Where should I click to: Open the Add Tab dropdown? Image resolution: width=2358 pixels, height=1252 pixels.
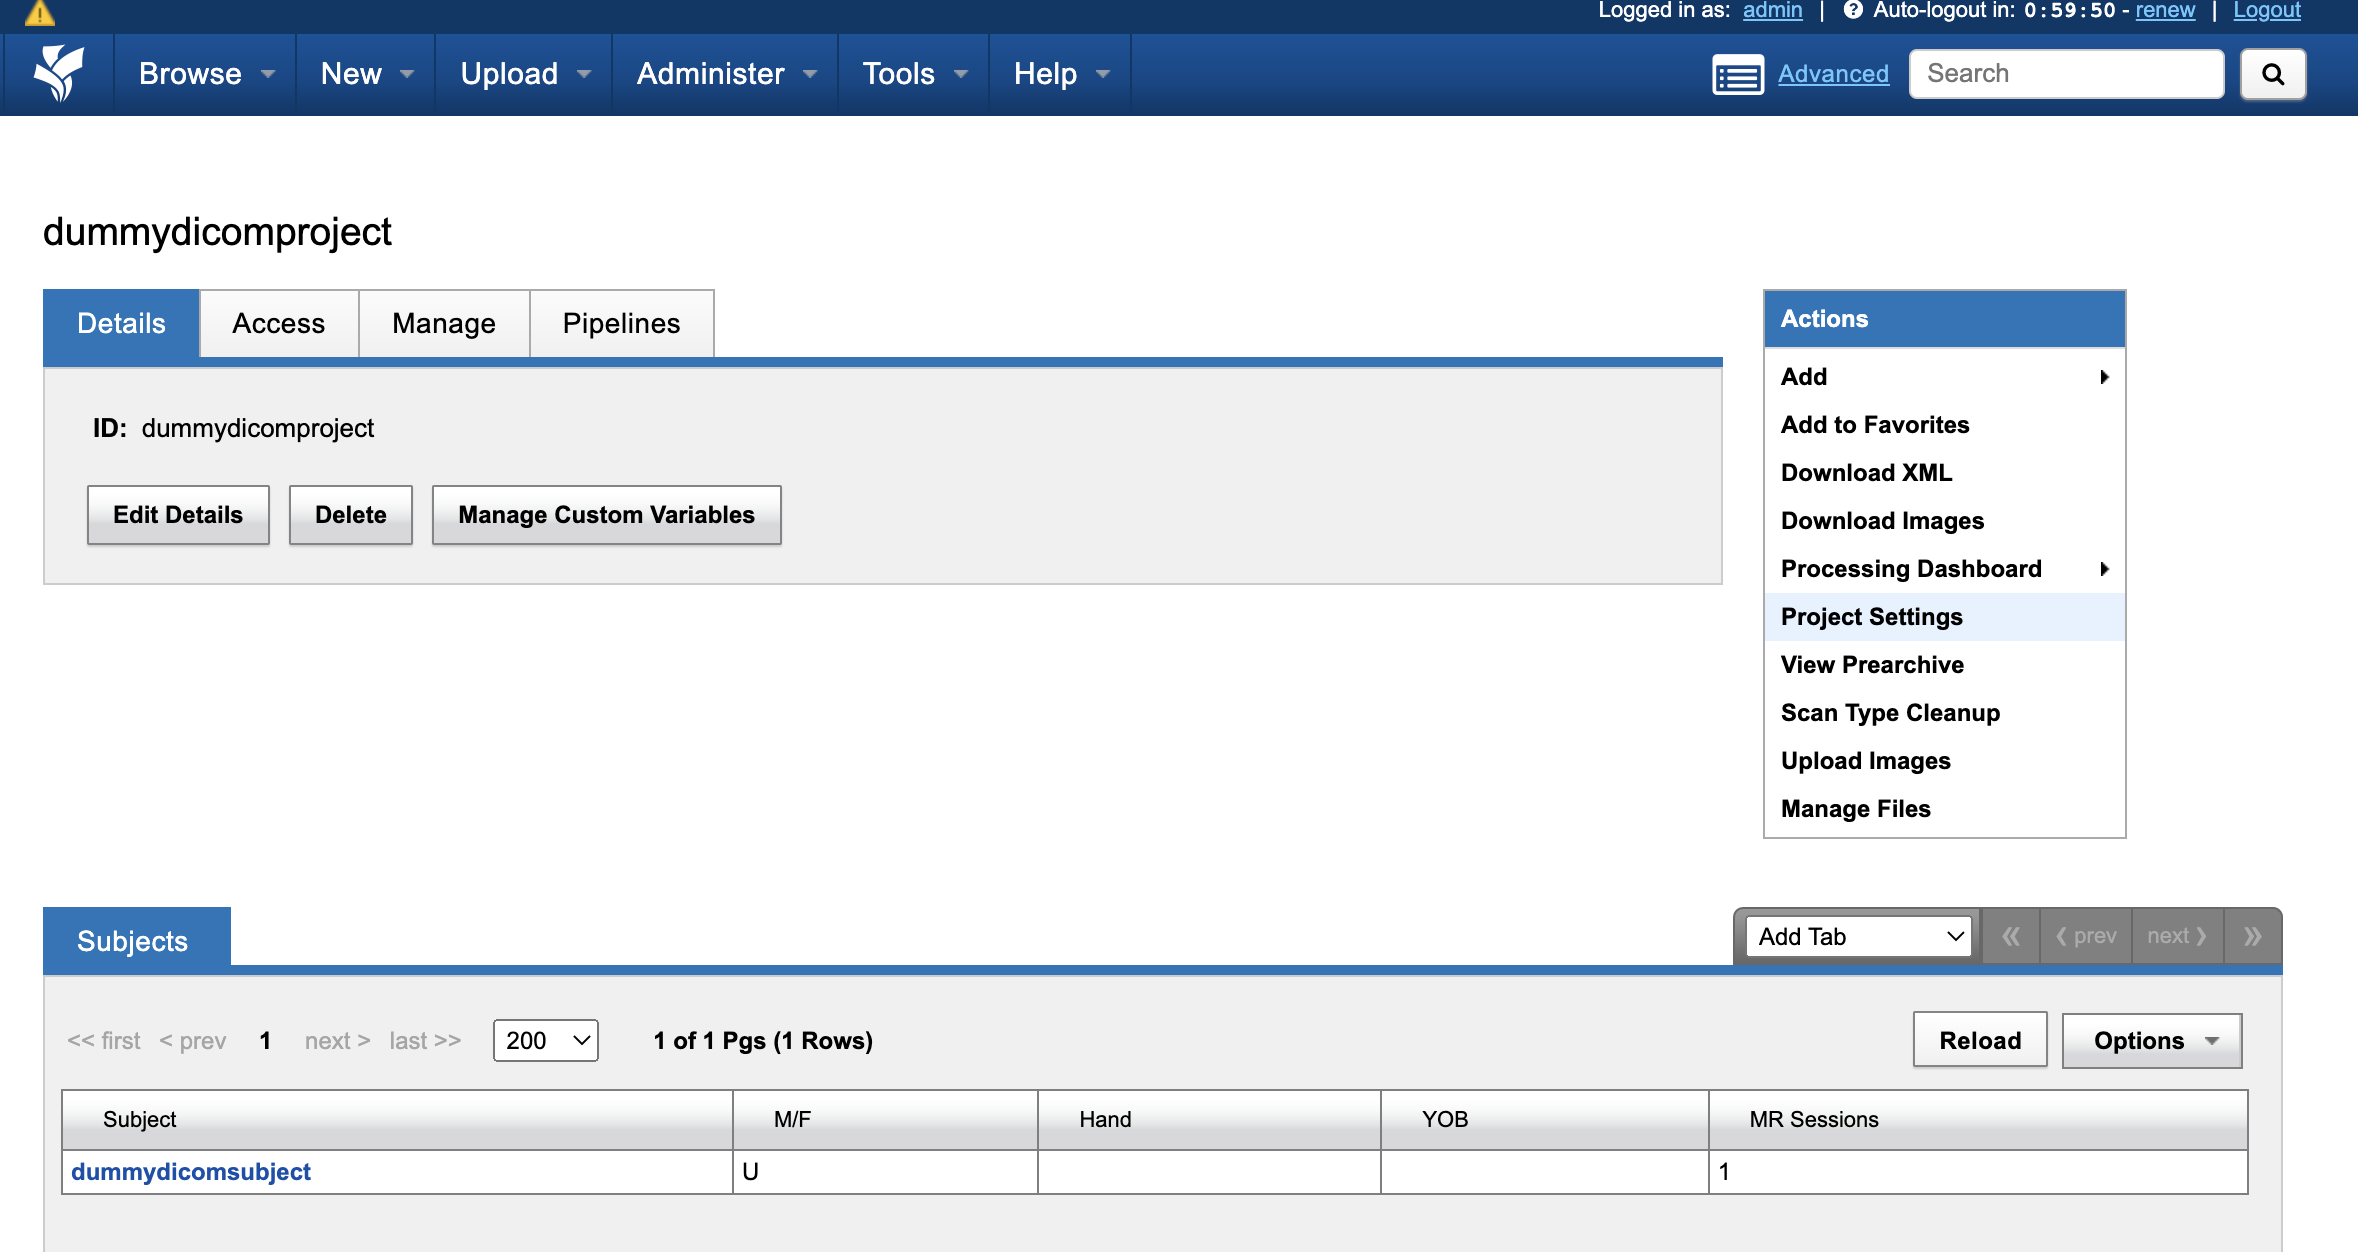tap(1859, 936)
